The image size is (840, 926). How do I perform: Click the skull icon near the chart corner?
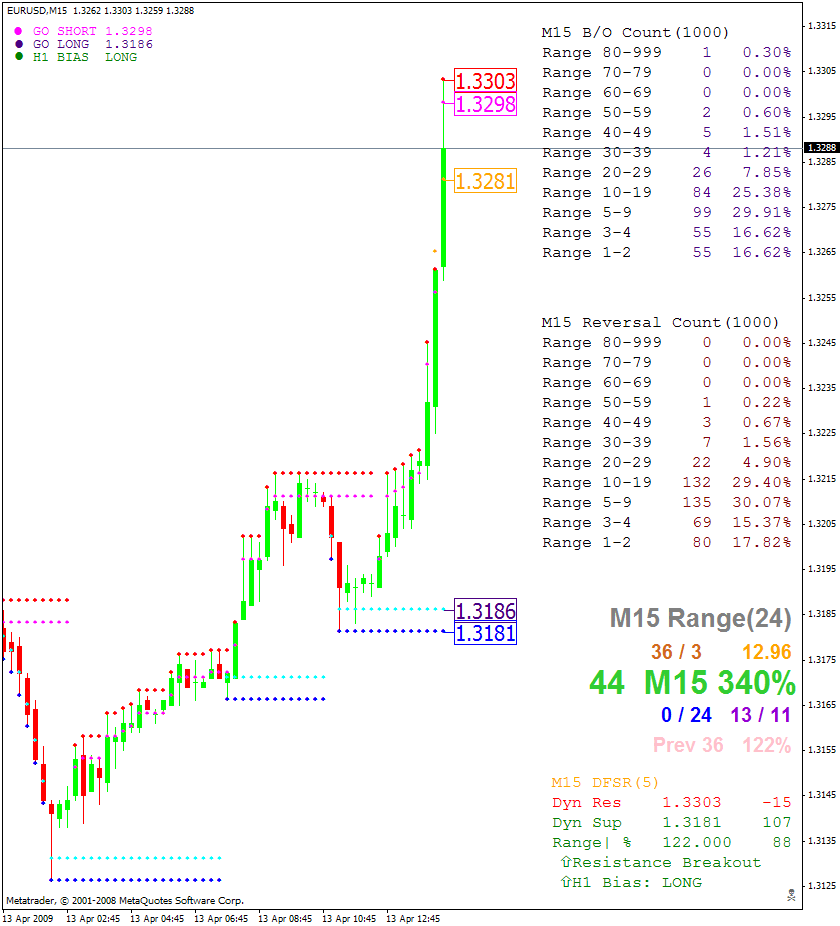coord(792,895)
